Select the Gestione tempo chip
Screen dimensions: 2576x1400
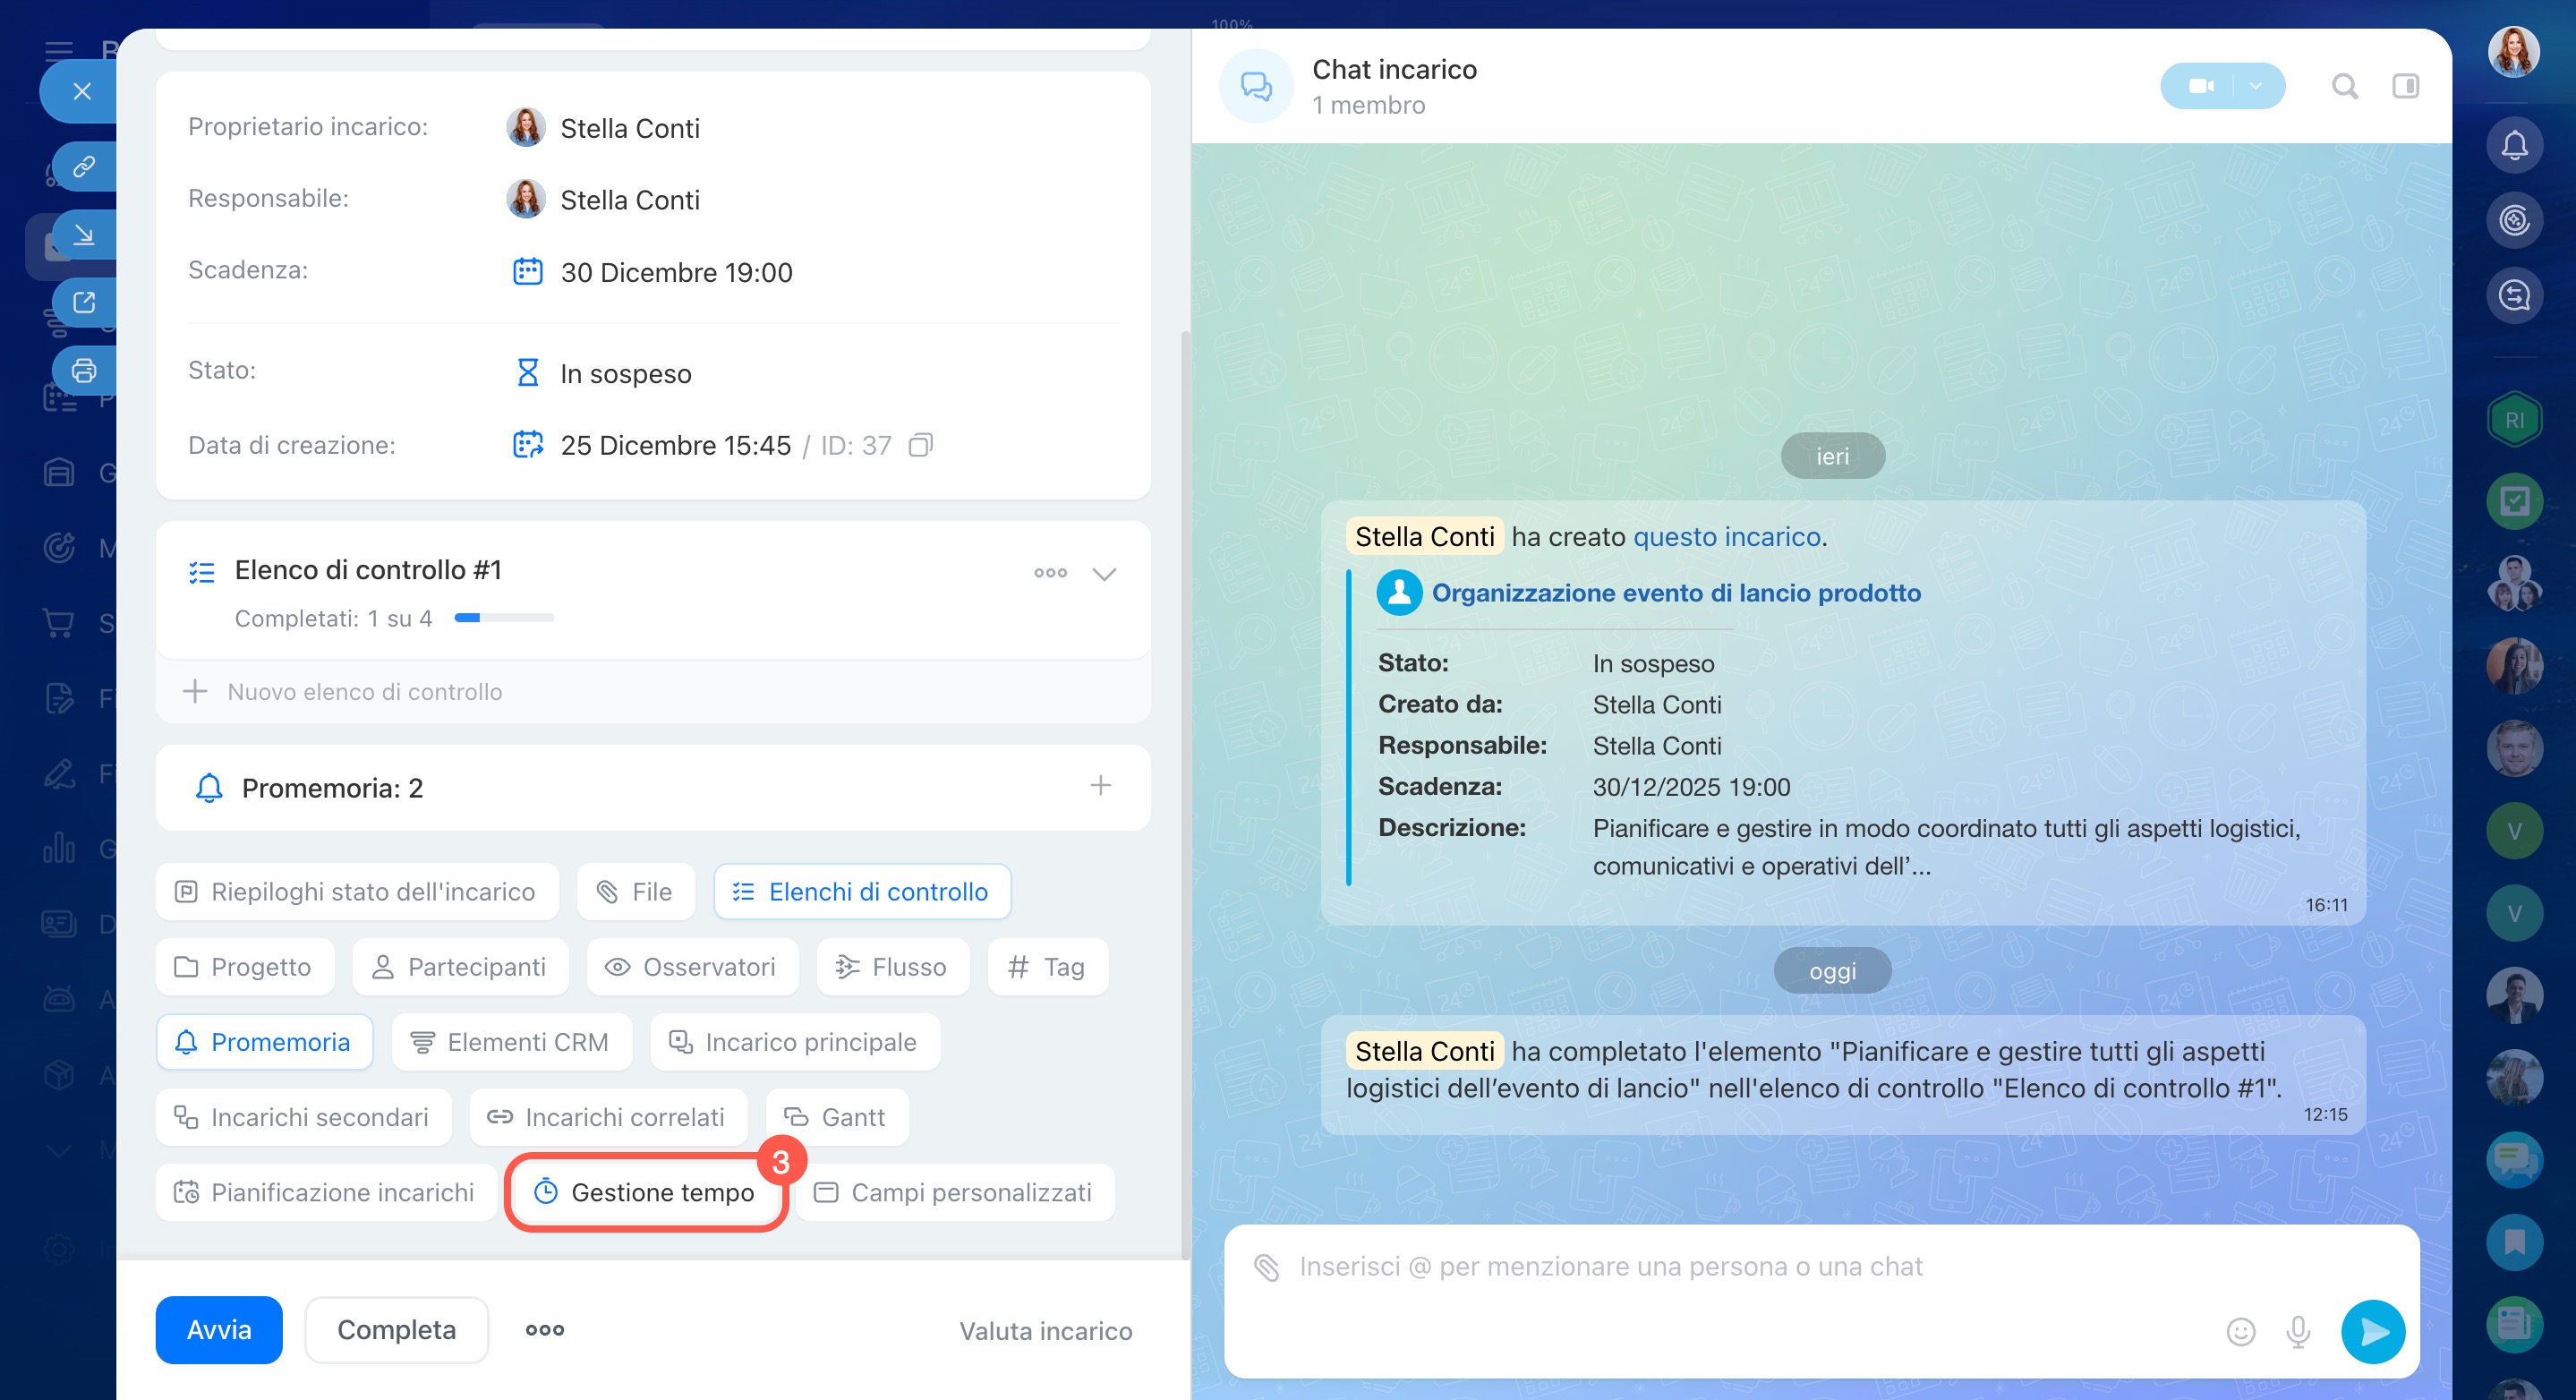point(645,1192)
